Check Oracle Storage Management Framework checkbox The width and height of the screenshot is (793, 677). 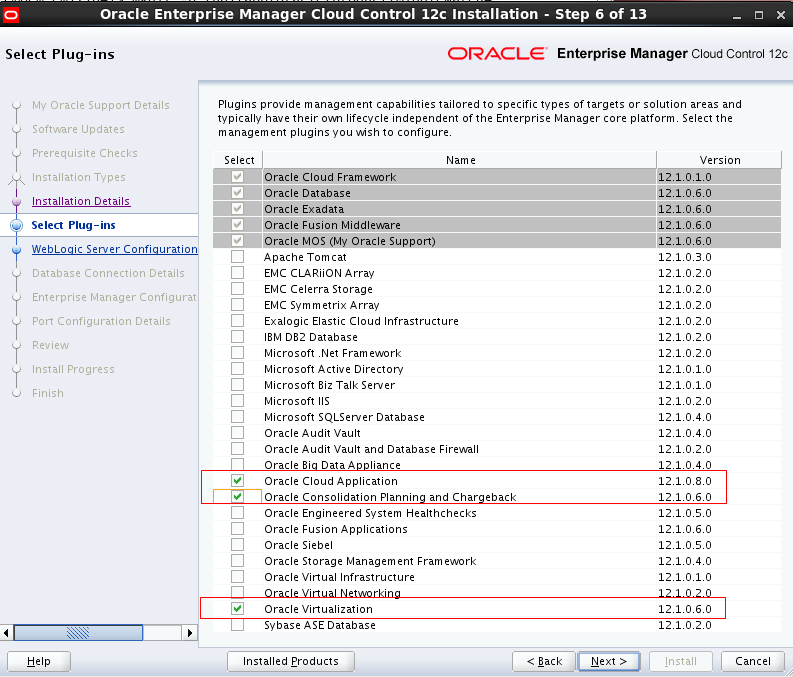[x=237, y=561]
